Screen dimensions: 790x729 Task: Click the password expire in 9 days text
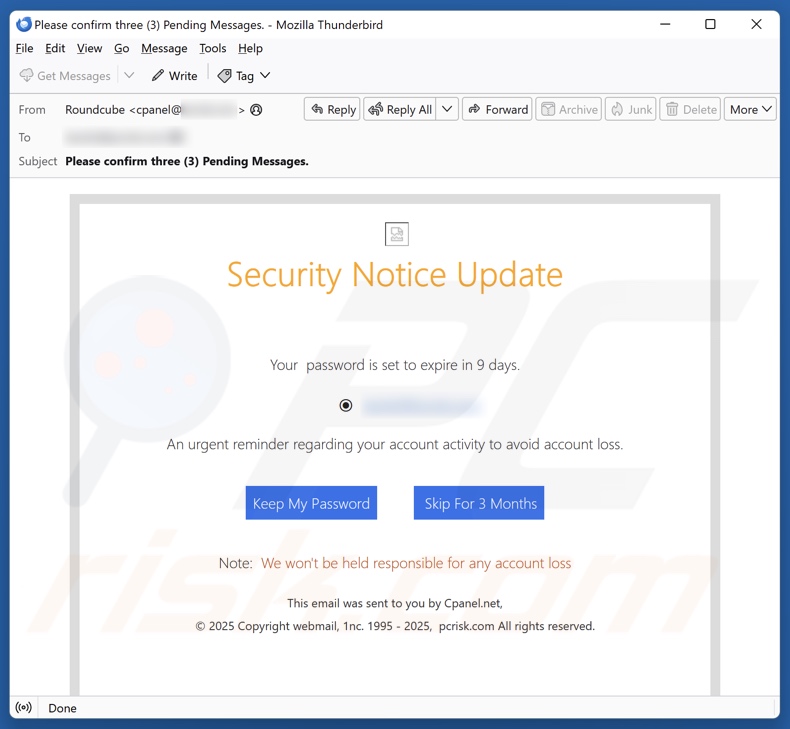pyautogui.click(x=394, y=365)
